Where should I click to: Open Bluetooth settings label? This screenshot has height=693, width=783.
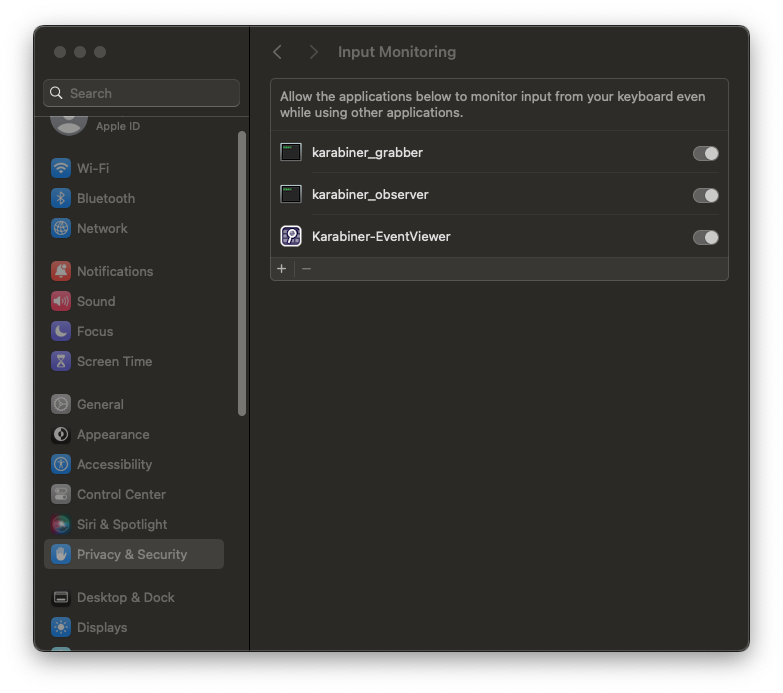(x=106, y=198)
